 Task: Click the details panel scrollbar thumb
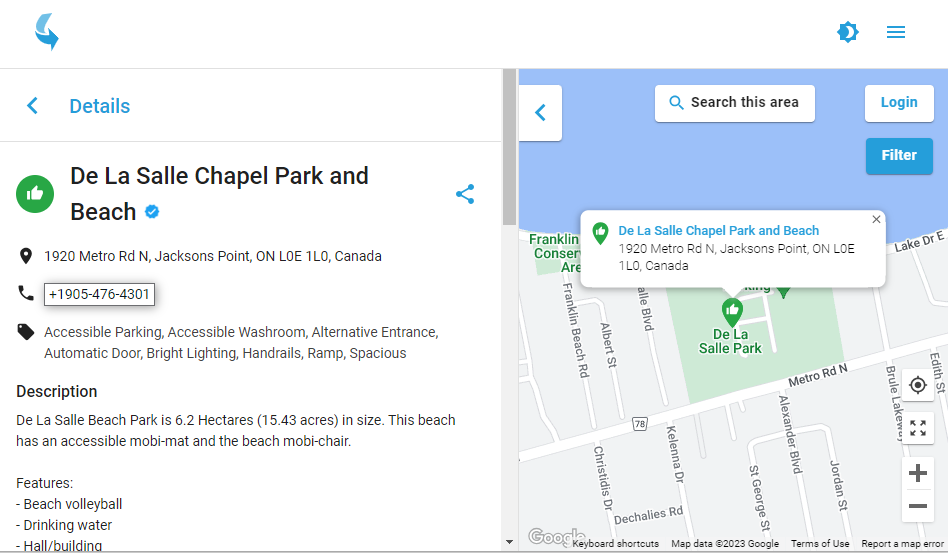[509, 147]
